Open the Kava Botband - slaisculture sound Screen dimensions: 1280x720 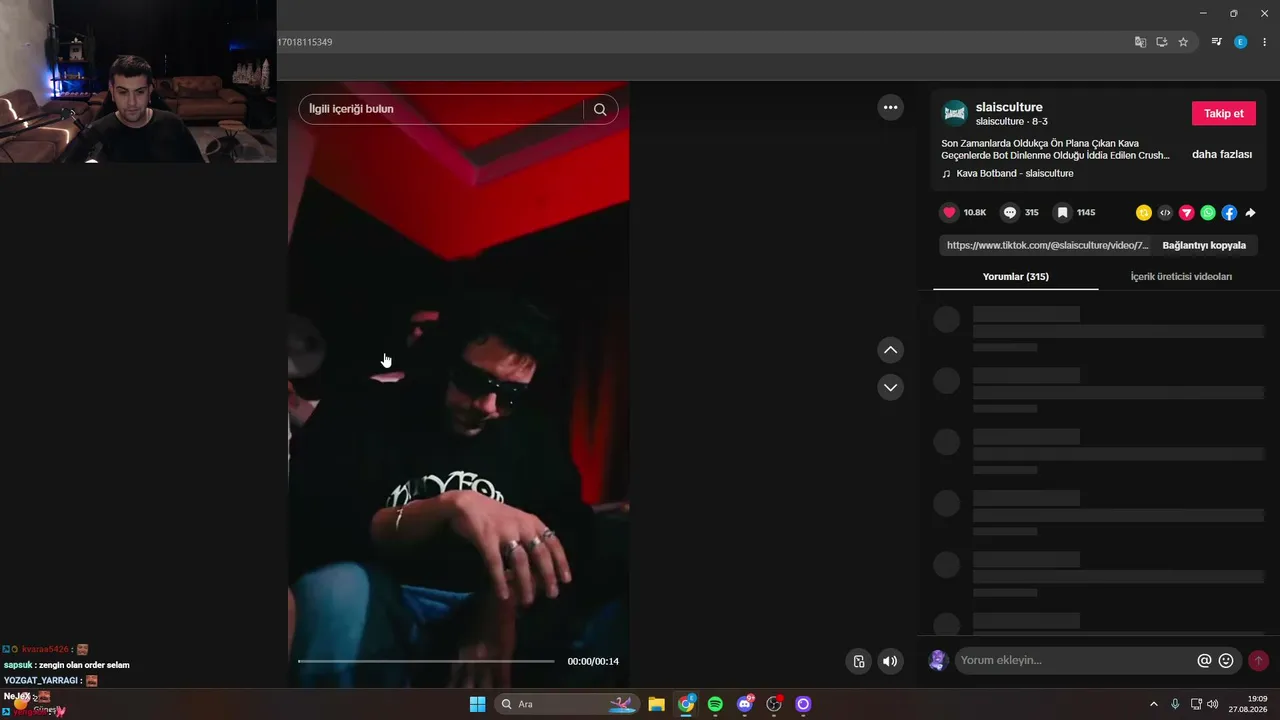click(x=1015, y=174)
